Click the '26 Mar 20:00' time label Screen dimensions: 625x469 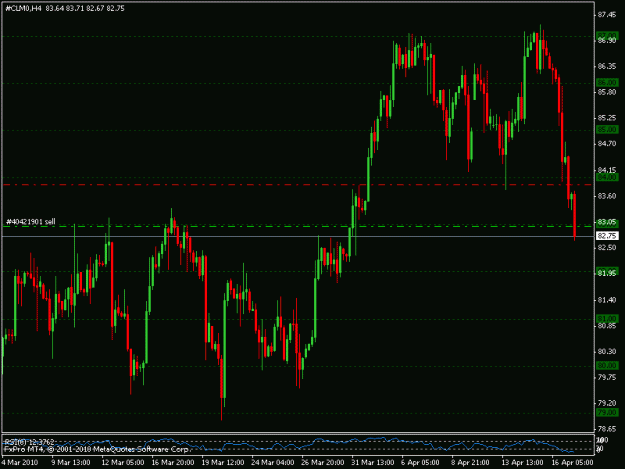click(322, 463)
